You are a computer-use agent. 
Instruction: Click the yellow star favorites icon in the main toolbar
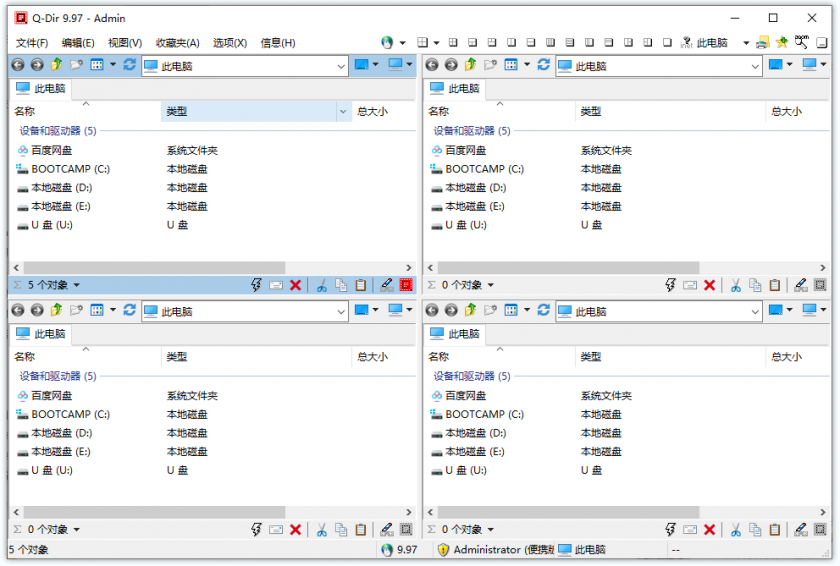pos(782,42)
